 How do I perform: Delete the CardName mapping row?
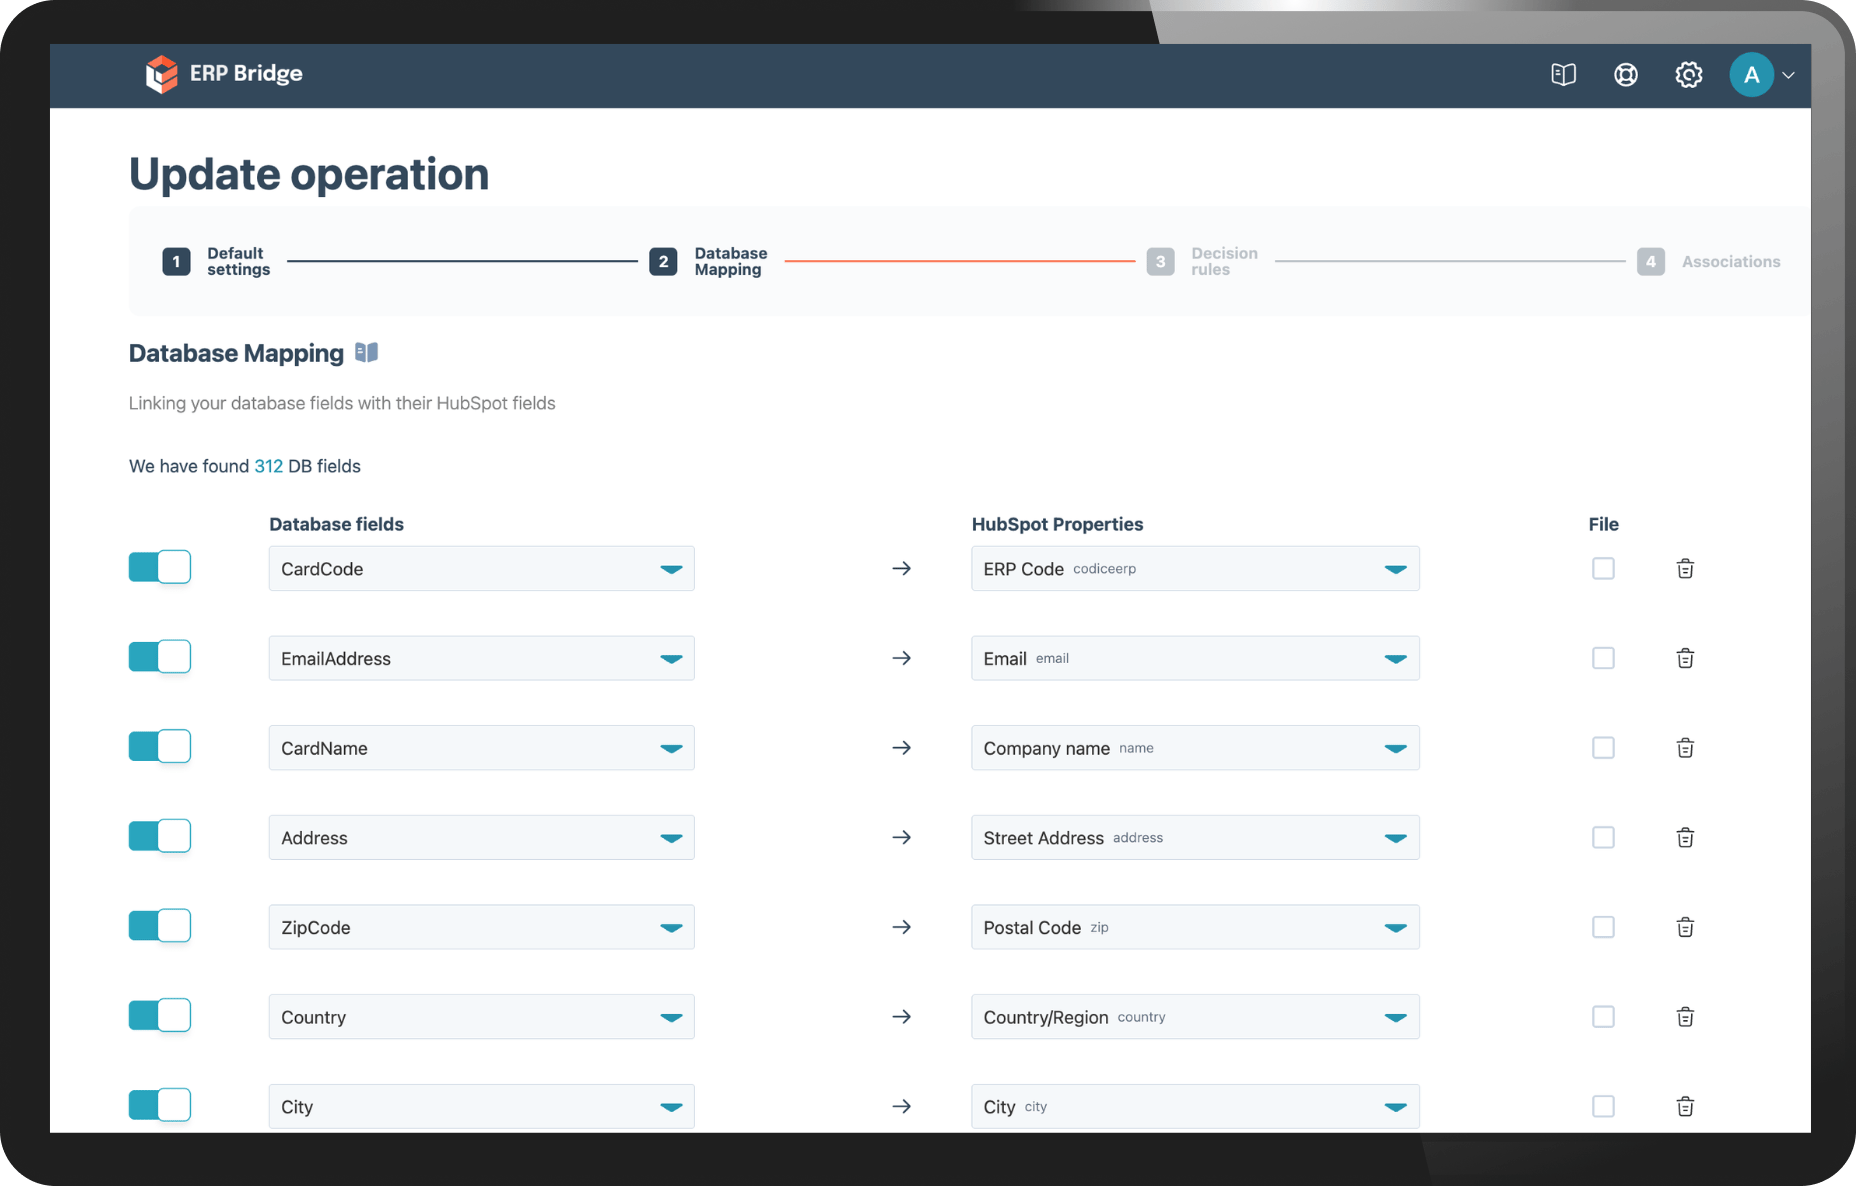(1685, 748)
